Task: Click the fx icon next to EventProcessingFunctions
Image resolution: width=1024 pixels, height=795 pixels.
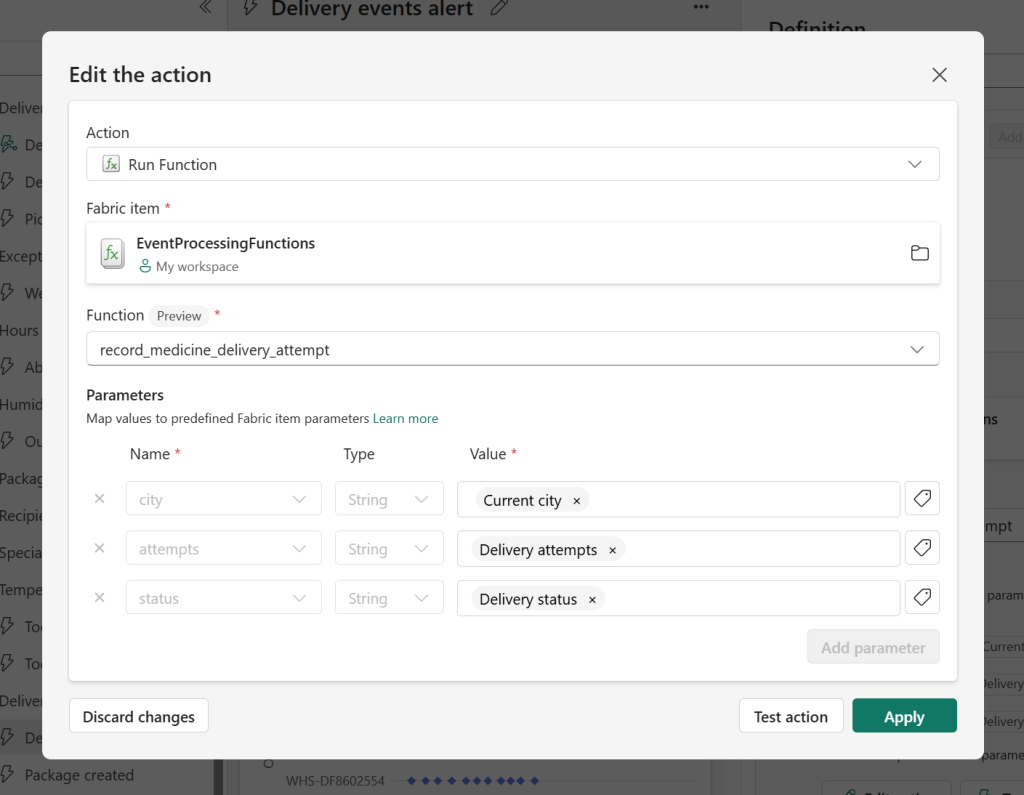Action: point(112,253)
